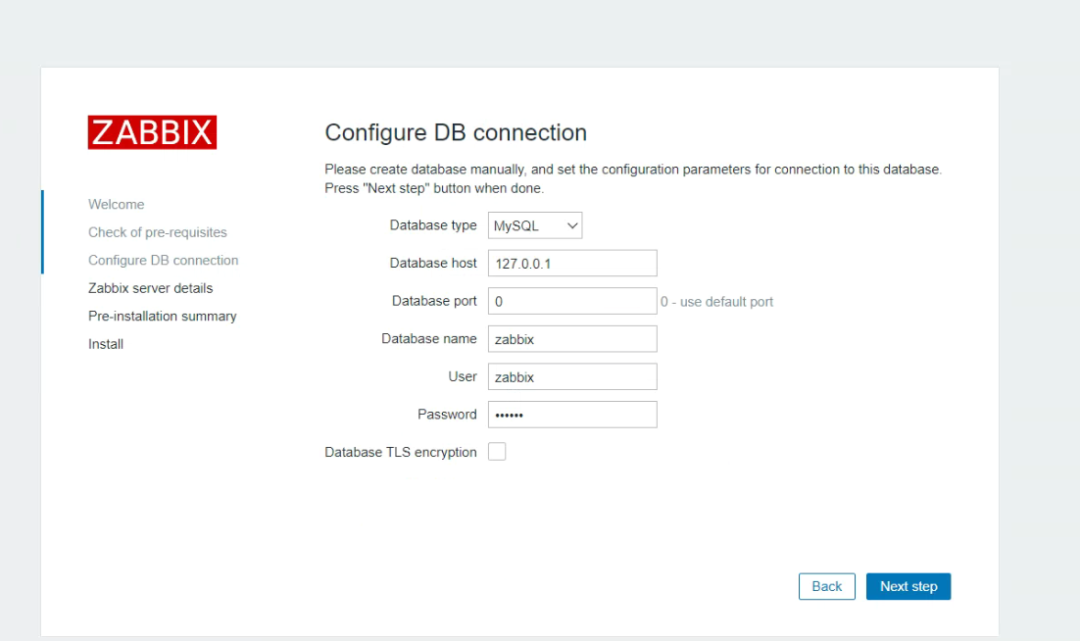Select Configure DB connection sidebar step
The width and height of the screenshot is (1080, 641).
[163, 260]
